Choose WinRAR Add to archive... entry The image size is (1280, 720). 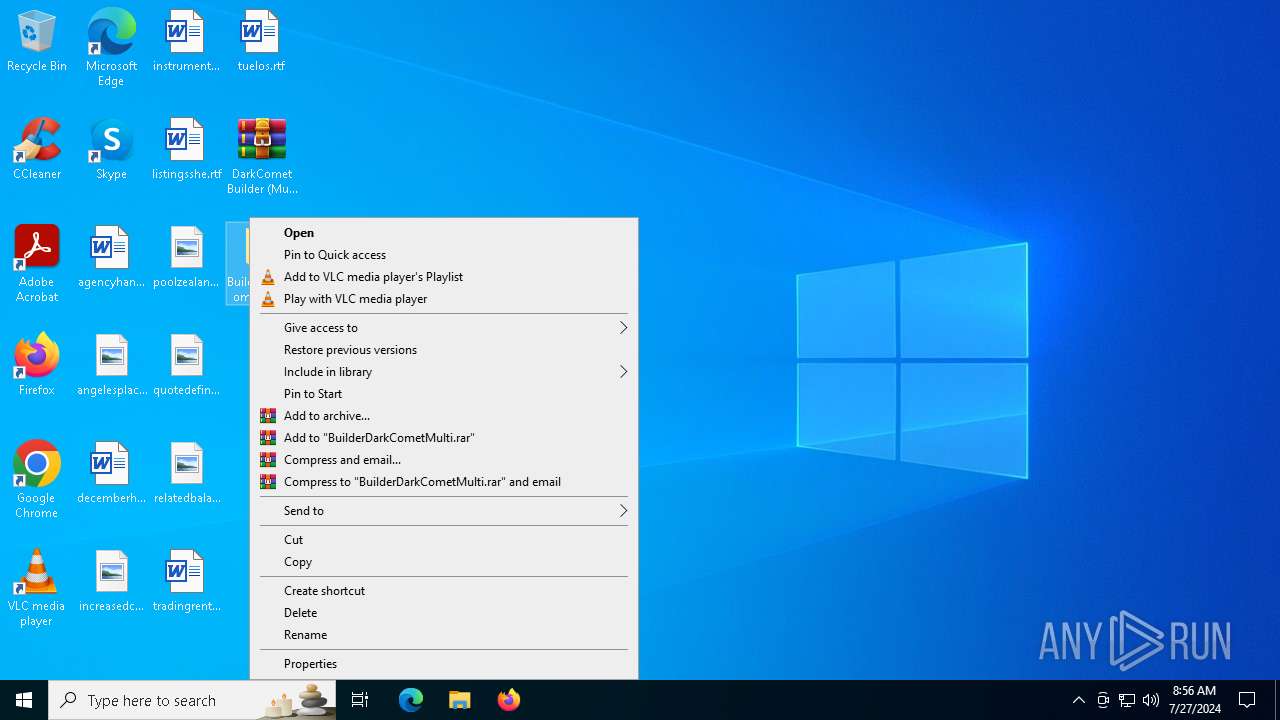click(x=443, y=416)
